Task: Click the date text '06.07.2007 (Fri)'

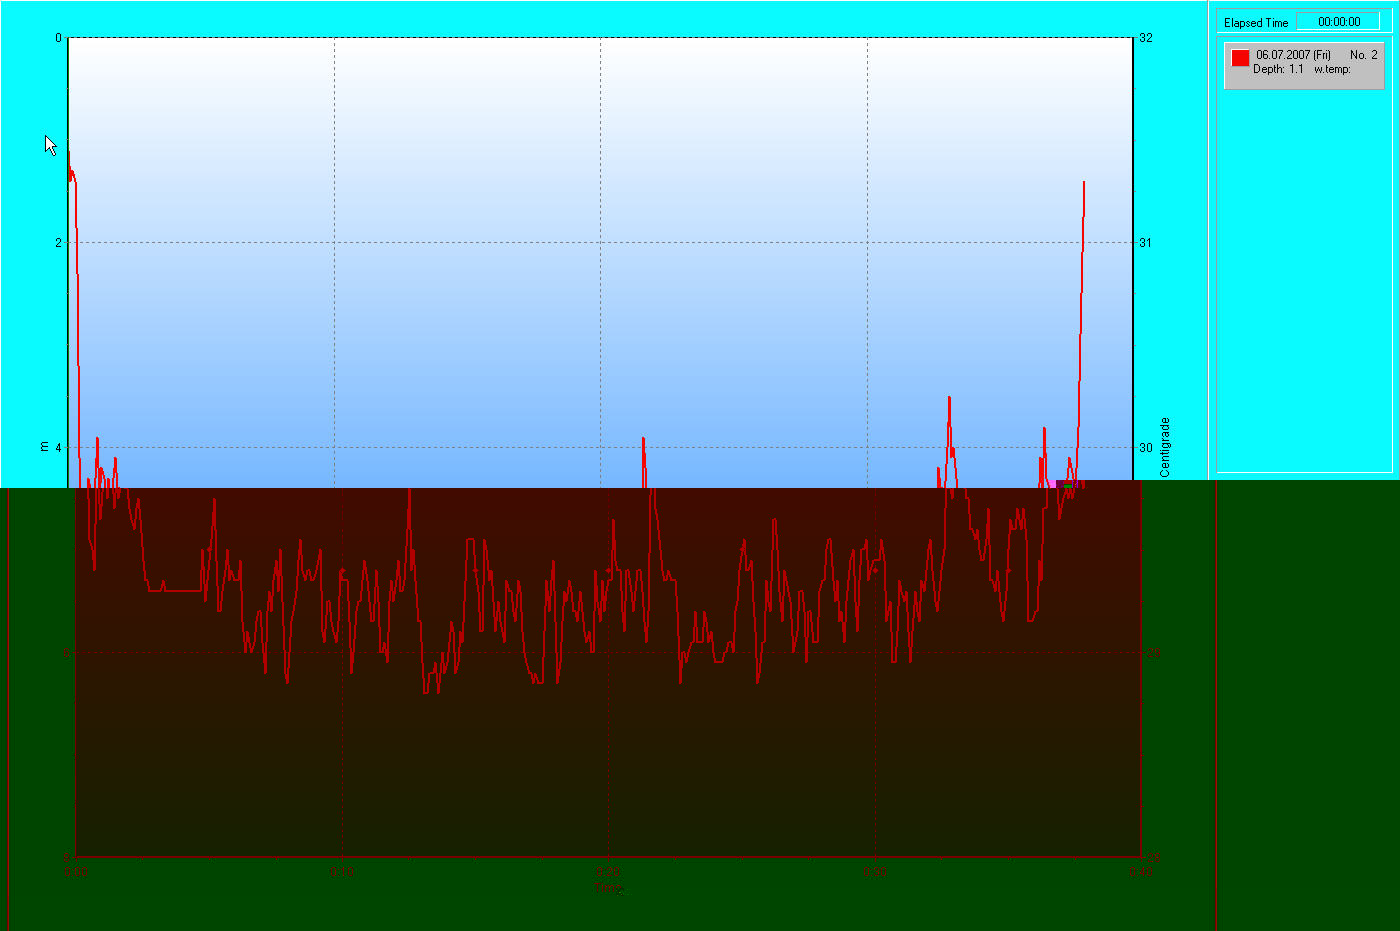Action: [x=1293, y=55]
